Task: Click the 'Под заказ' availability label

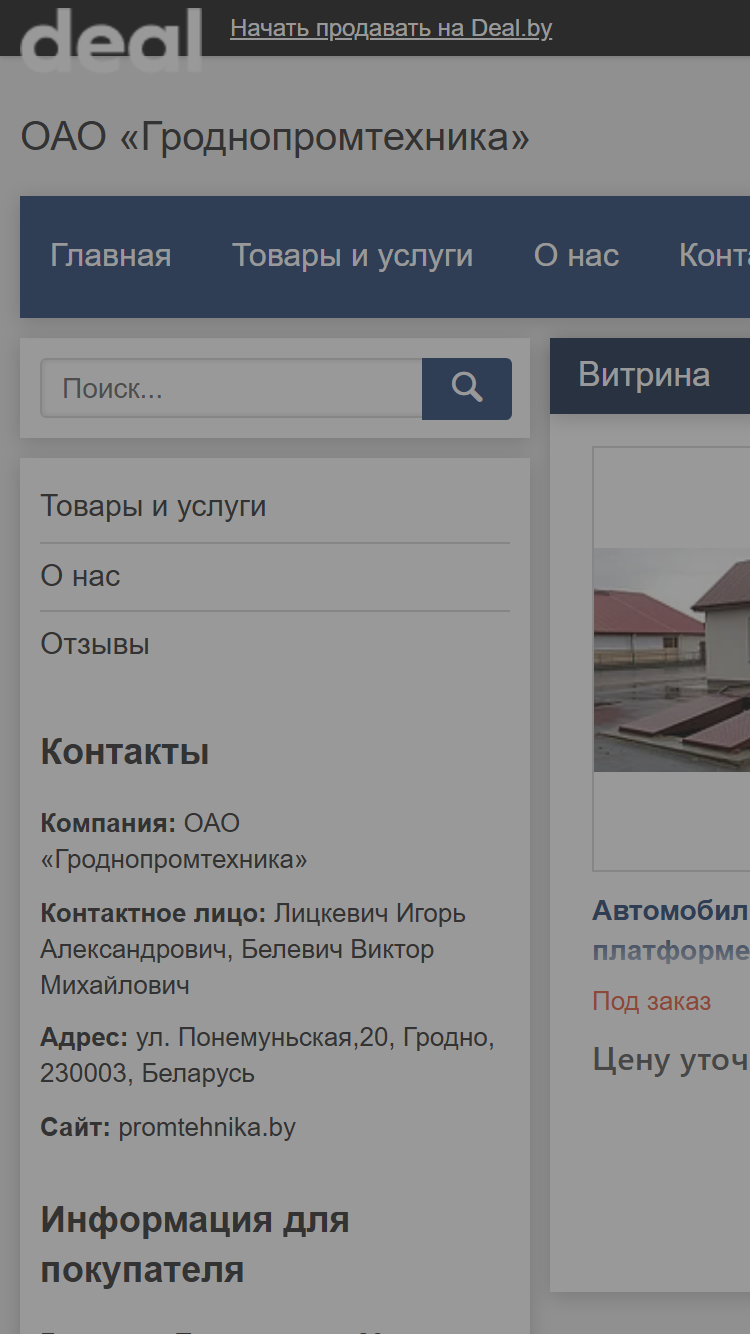Action: click(652, 1001)
